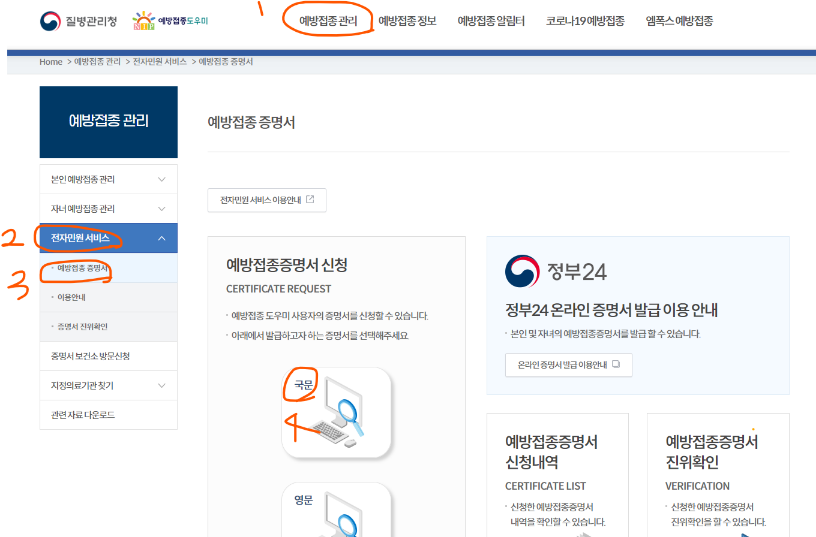Select 자녀 예방접종 관리 in the sidebar
Screen dimensions: 816x537
[x=109, y=209]
